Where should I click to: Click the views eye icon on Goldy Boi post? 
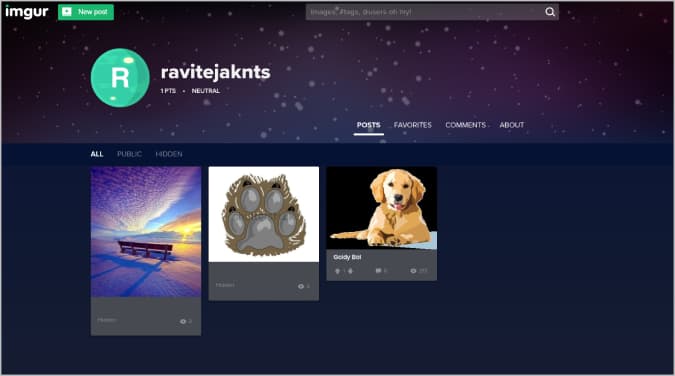point(413,271)
